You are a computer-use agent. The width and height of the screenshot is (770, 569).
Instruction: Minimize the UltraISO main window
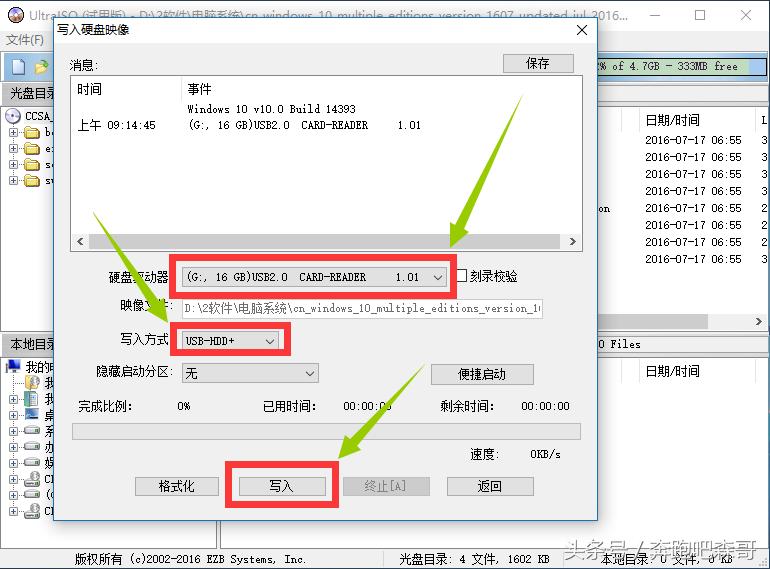(655, 16)
